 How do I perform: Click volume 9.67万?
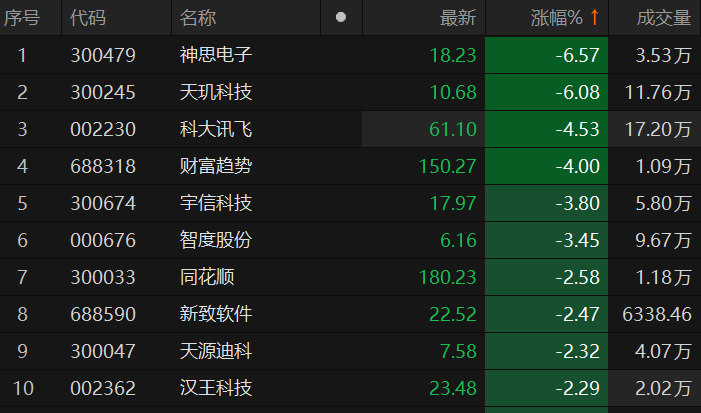(663, 240)
